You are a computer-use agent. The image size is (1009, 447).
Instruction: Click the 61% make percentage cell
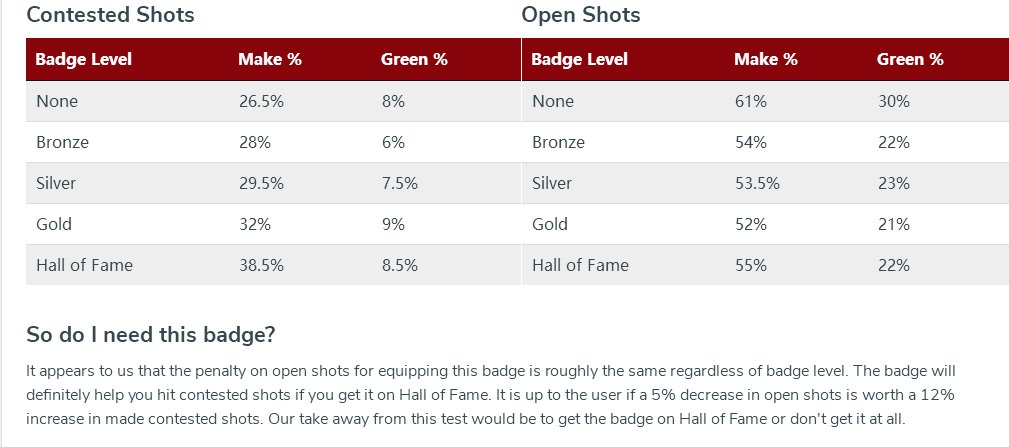[x=750, y=101]
